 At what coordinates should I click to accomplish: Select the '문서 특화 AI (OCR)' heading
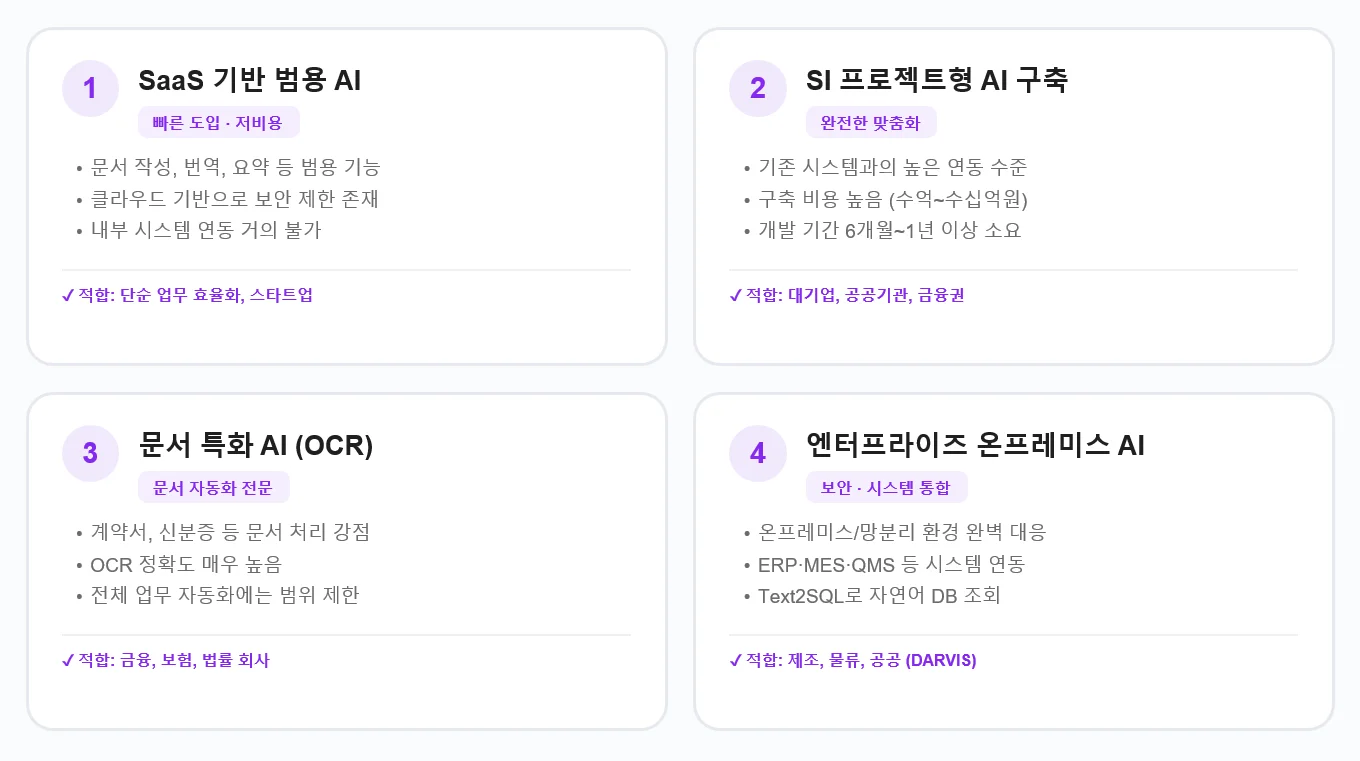tap(256, 446)
